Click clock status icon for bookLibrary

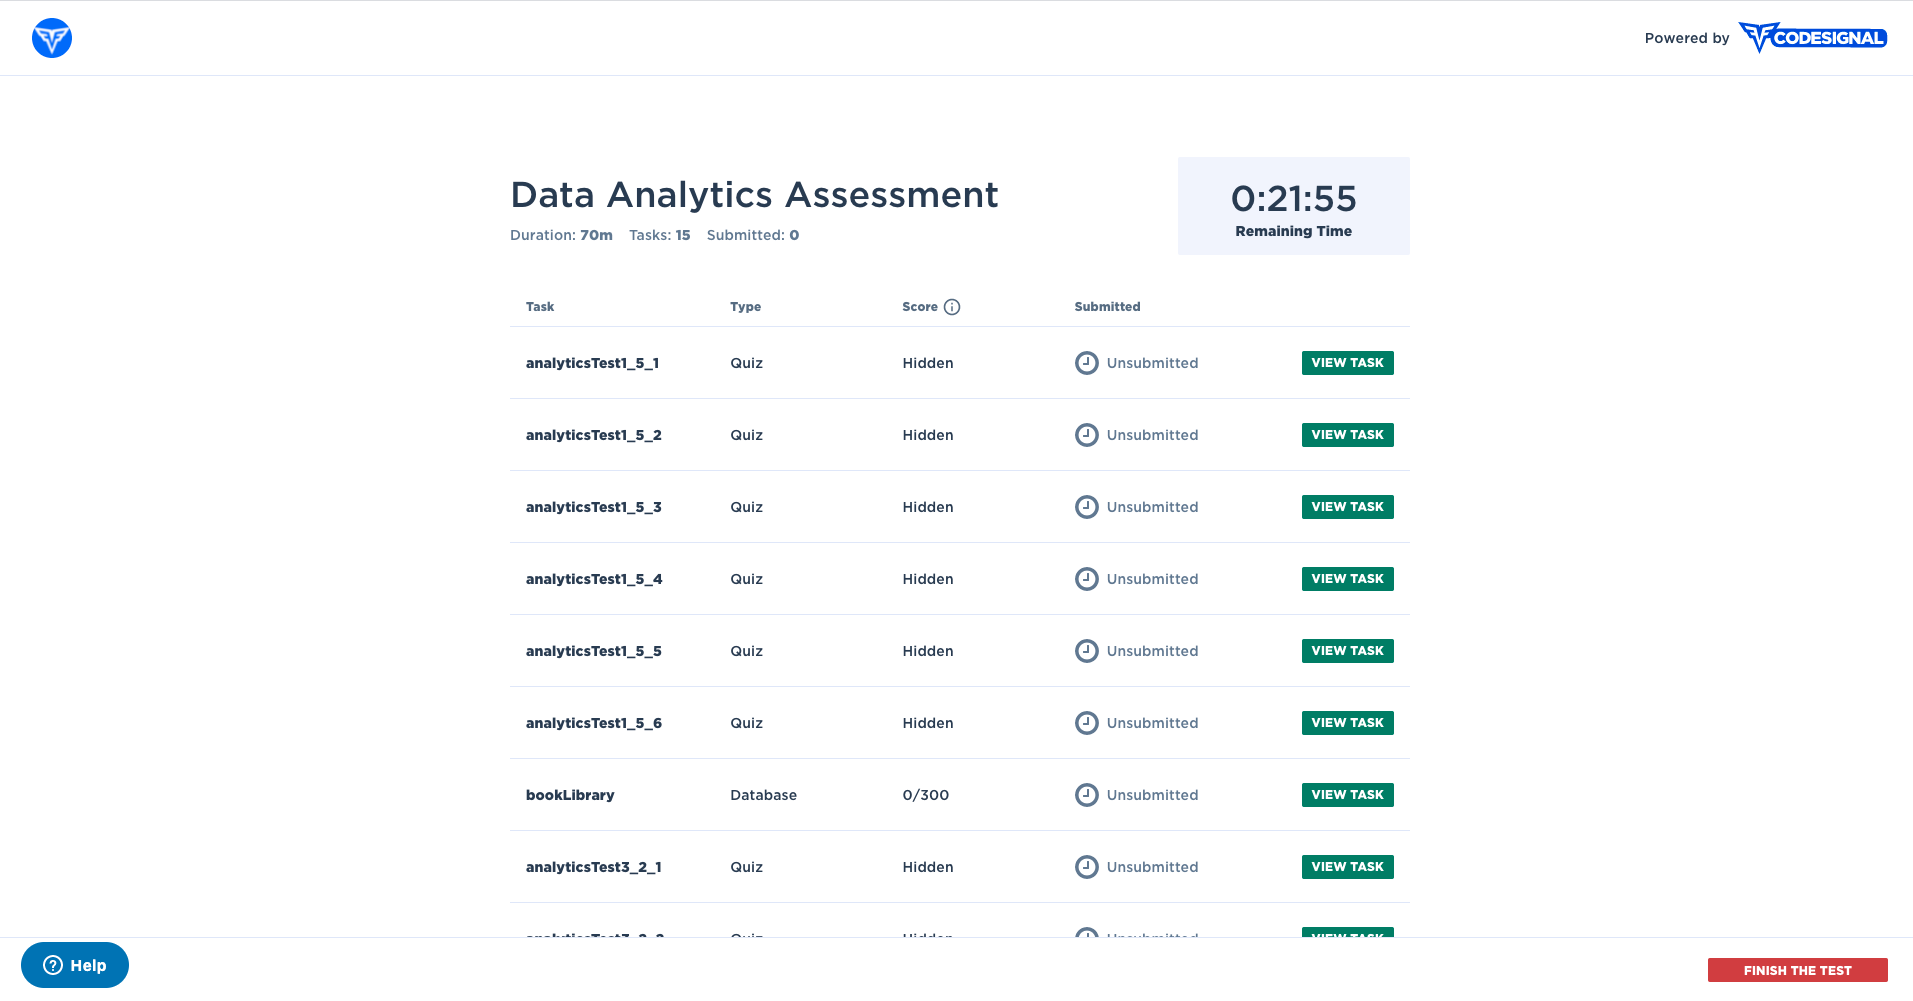pos(1087,795)
